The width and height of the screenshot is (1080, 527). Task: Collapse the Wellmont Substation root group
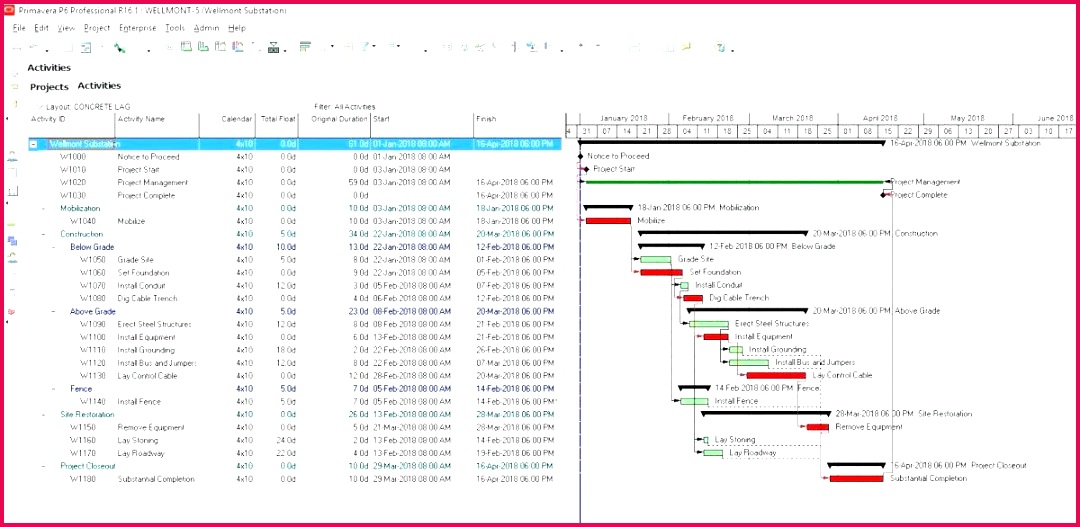pyautogui.click(x=33, y=144)
